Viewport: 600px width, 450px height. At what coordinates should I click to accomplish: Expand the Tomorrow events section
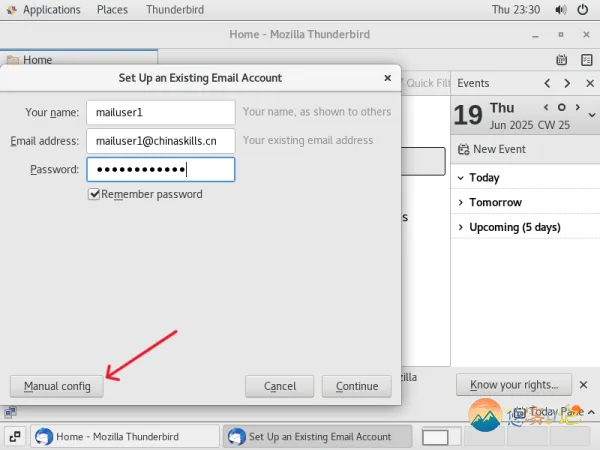tap(459, 203)
